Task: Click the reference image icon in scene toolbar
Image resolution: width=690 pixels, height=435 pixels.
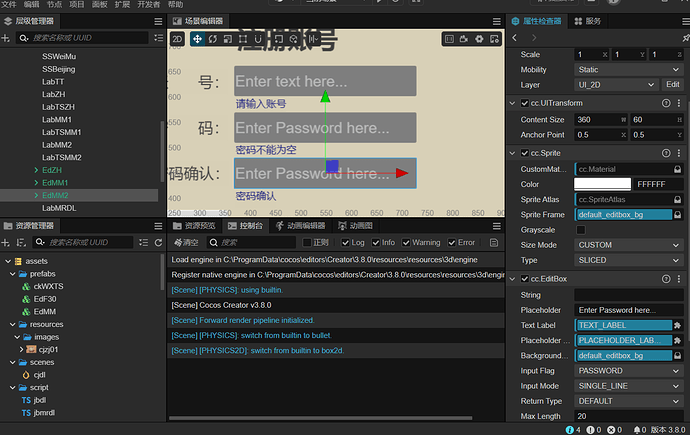Action: pos(494,39)
